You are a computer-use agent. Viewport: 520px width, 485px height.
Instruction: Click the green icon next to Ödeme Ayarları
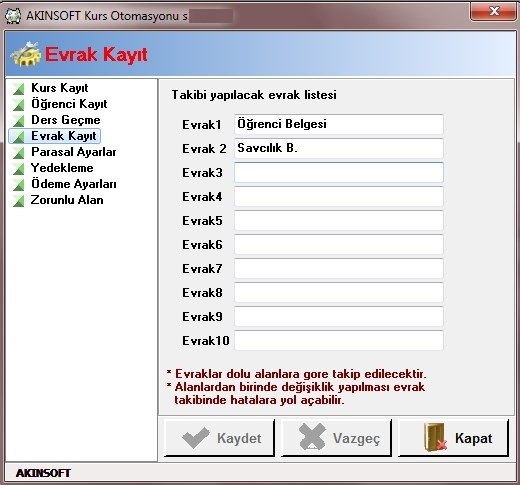coord(19,185)
